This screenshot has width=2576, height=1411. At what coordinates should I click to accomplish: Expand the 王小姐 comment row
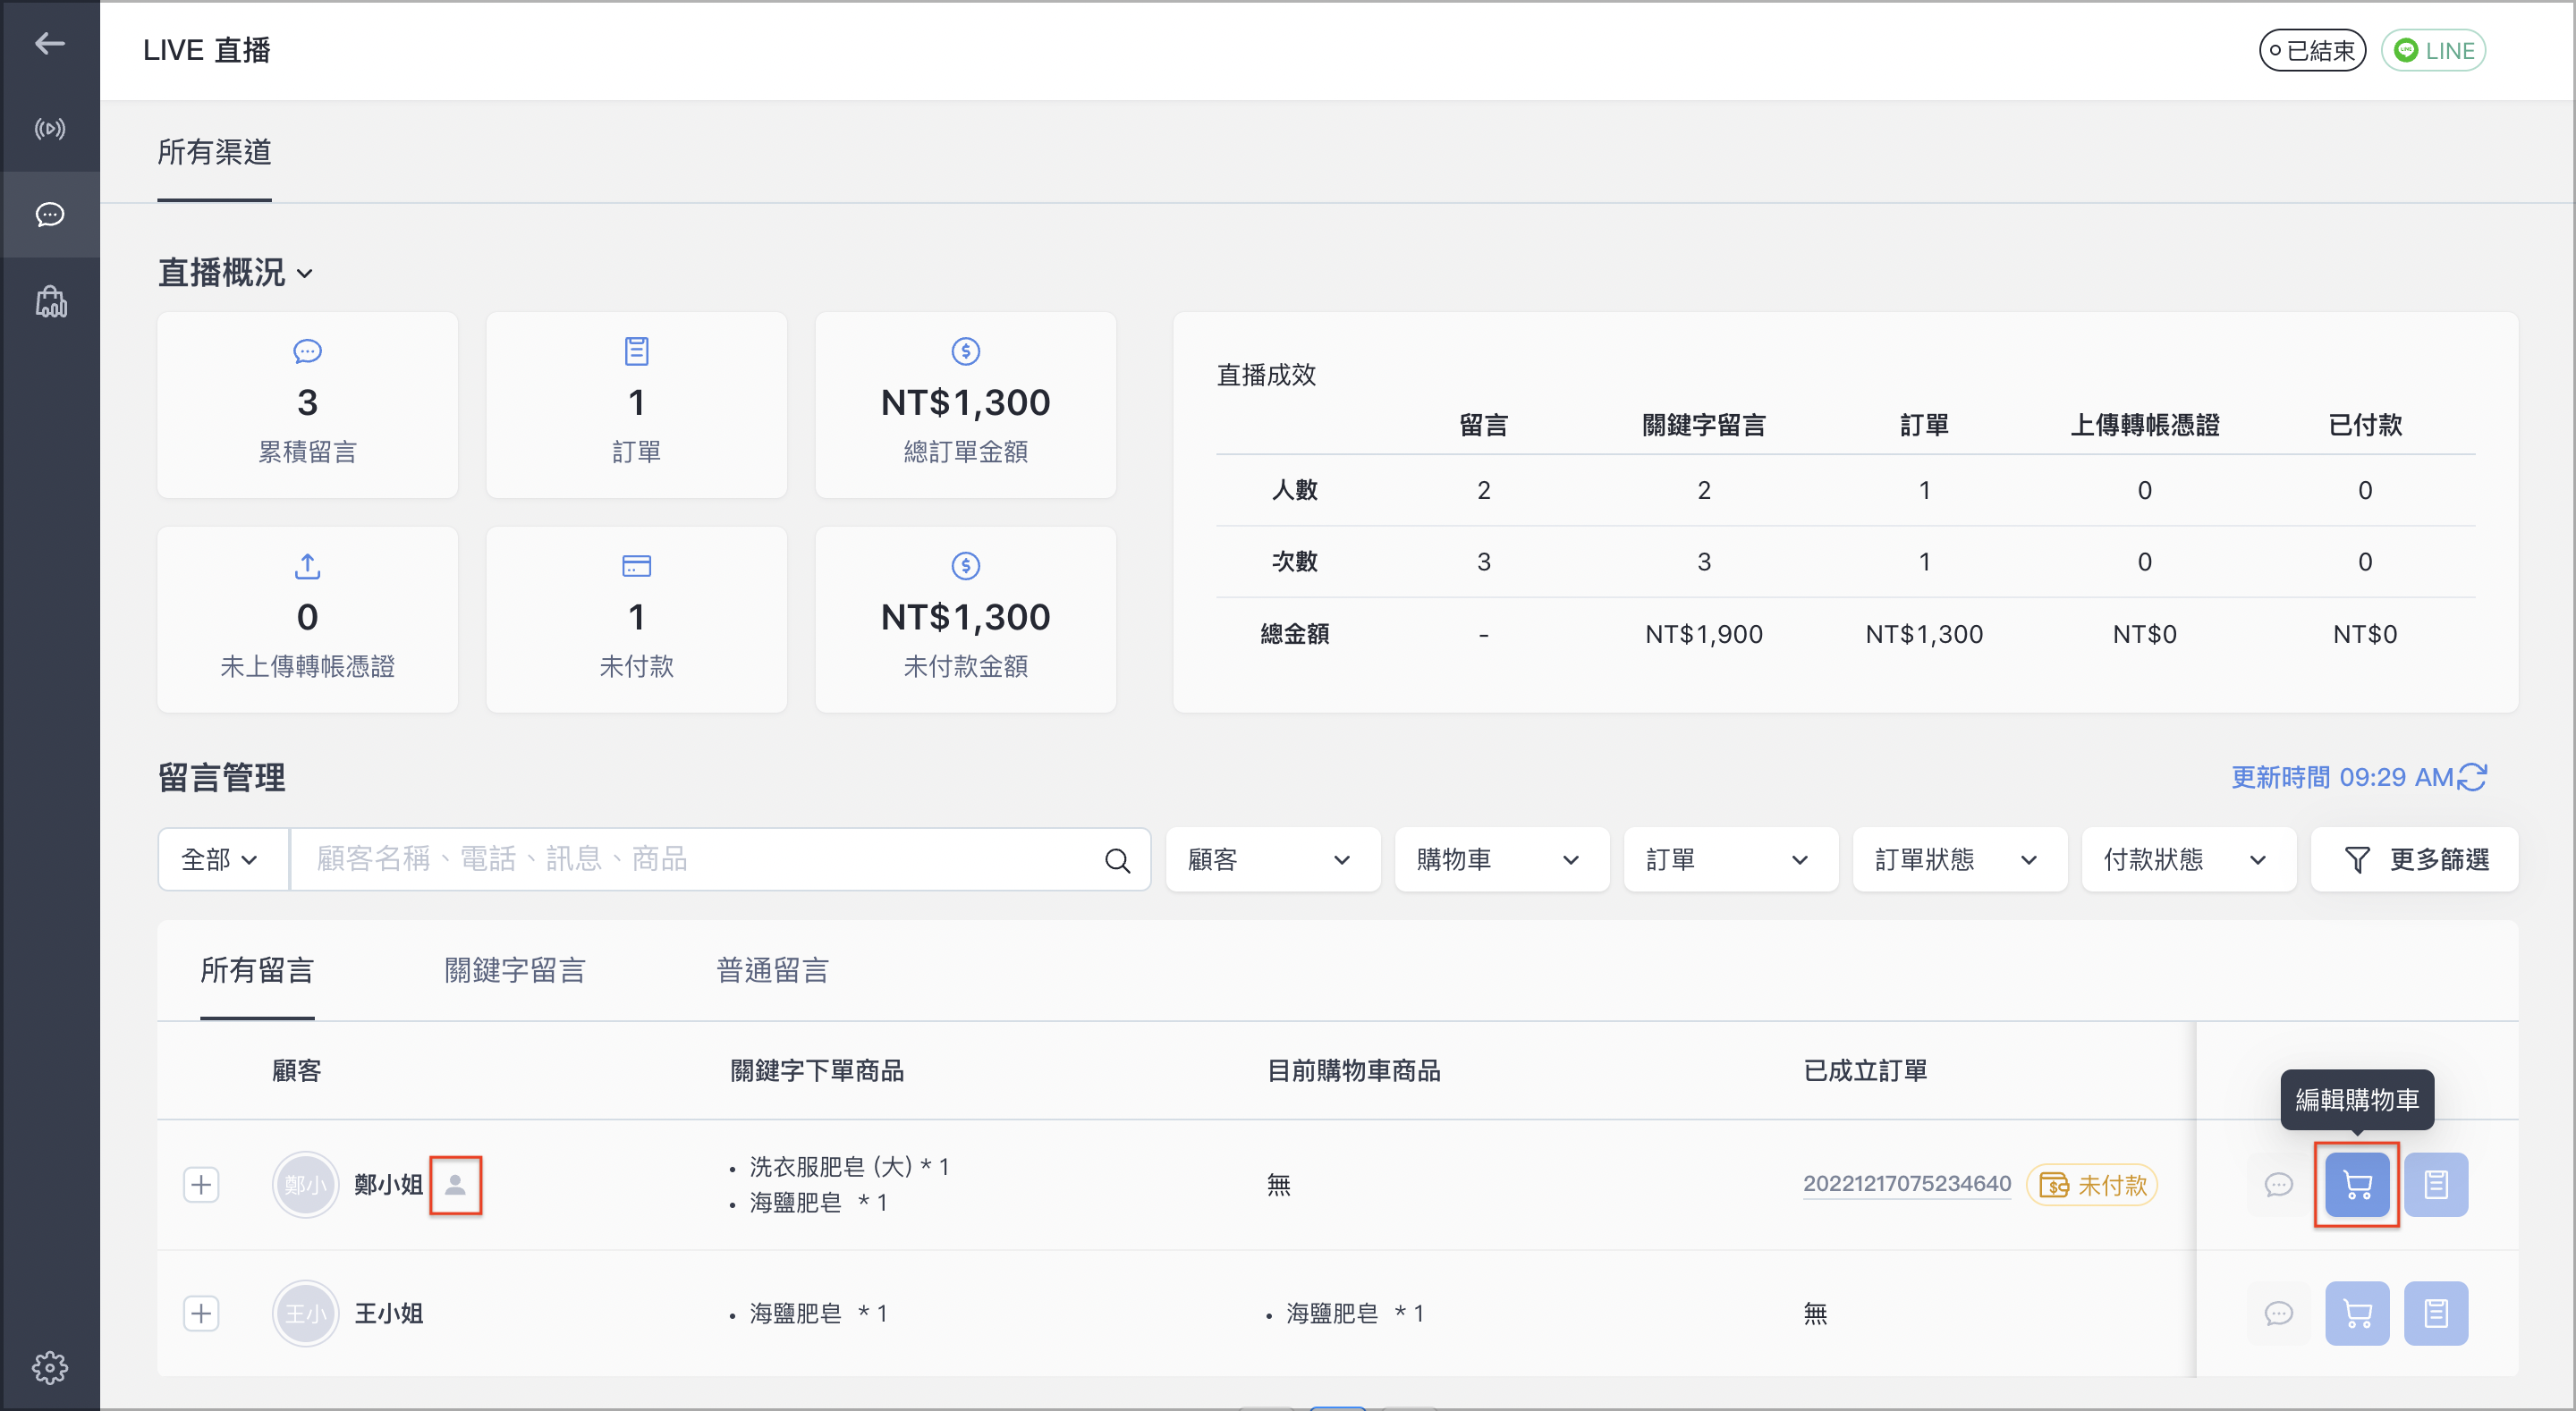201,1313
